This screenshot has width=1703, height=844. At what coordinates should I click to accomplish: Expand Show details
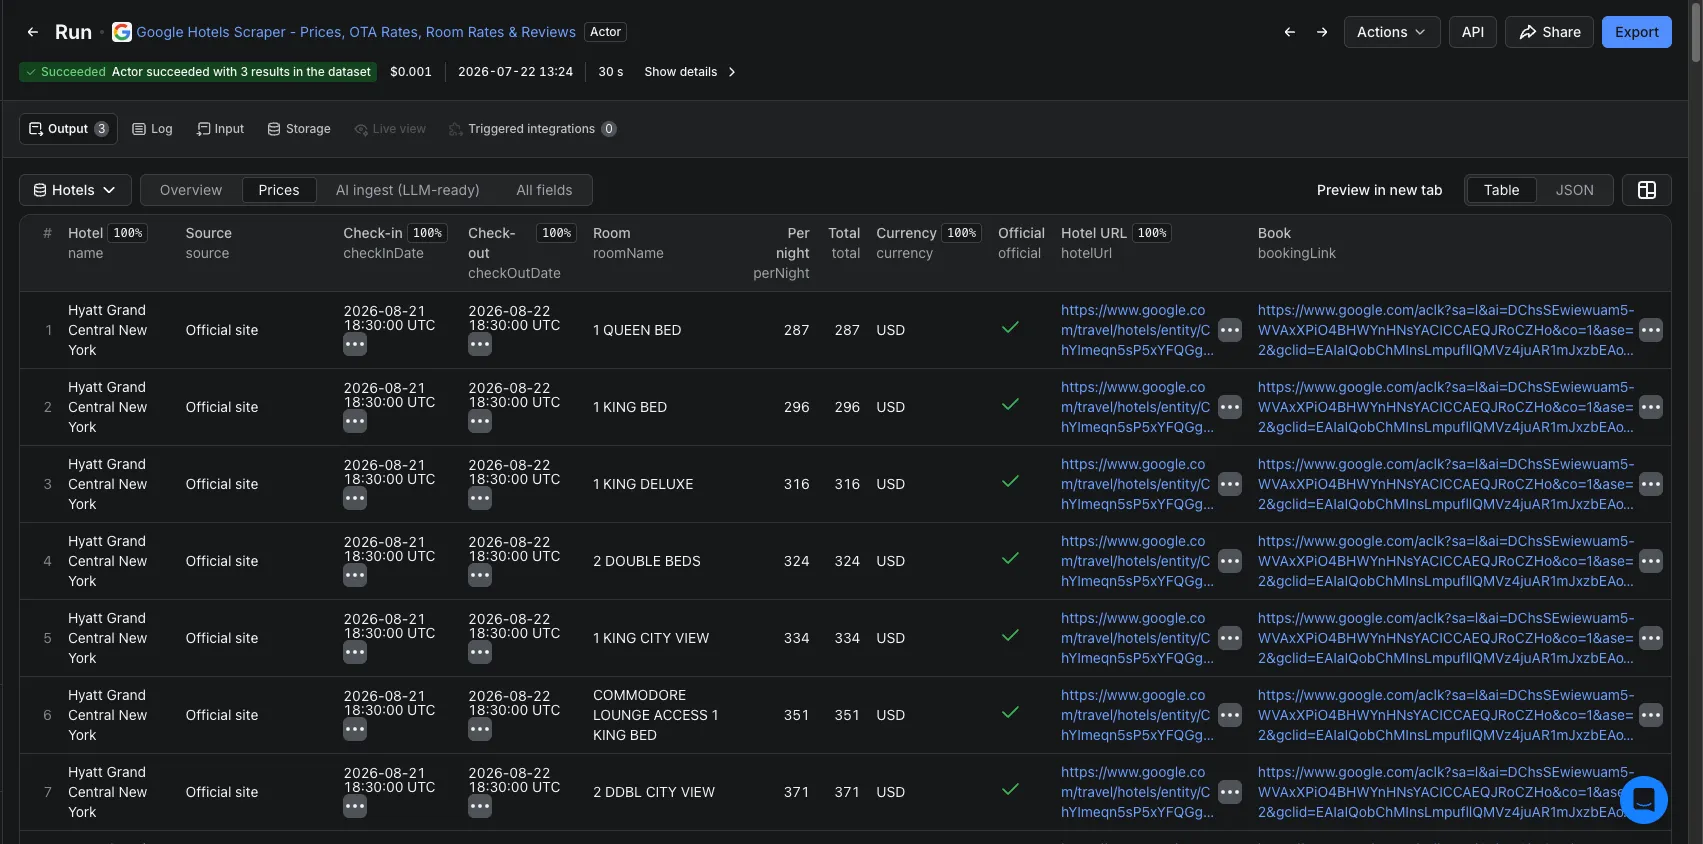(x=690, y=72)
